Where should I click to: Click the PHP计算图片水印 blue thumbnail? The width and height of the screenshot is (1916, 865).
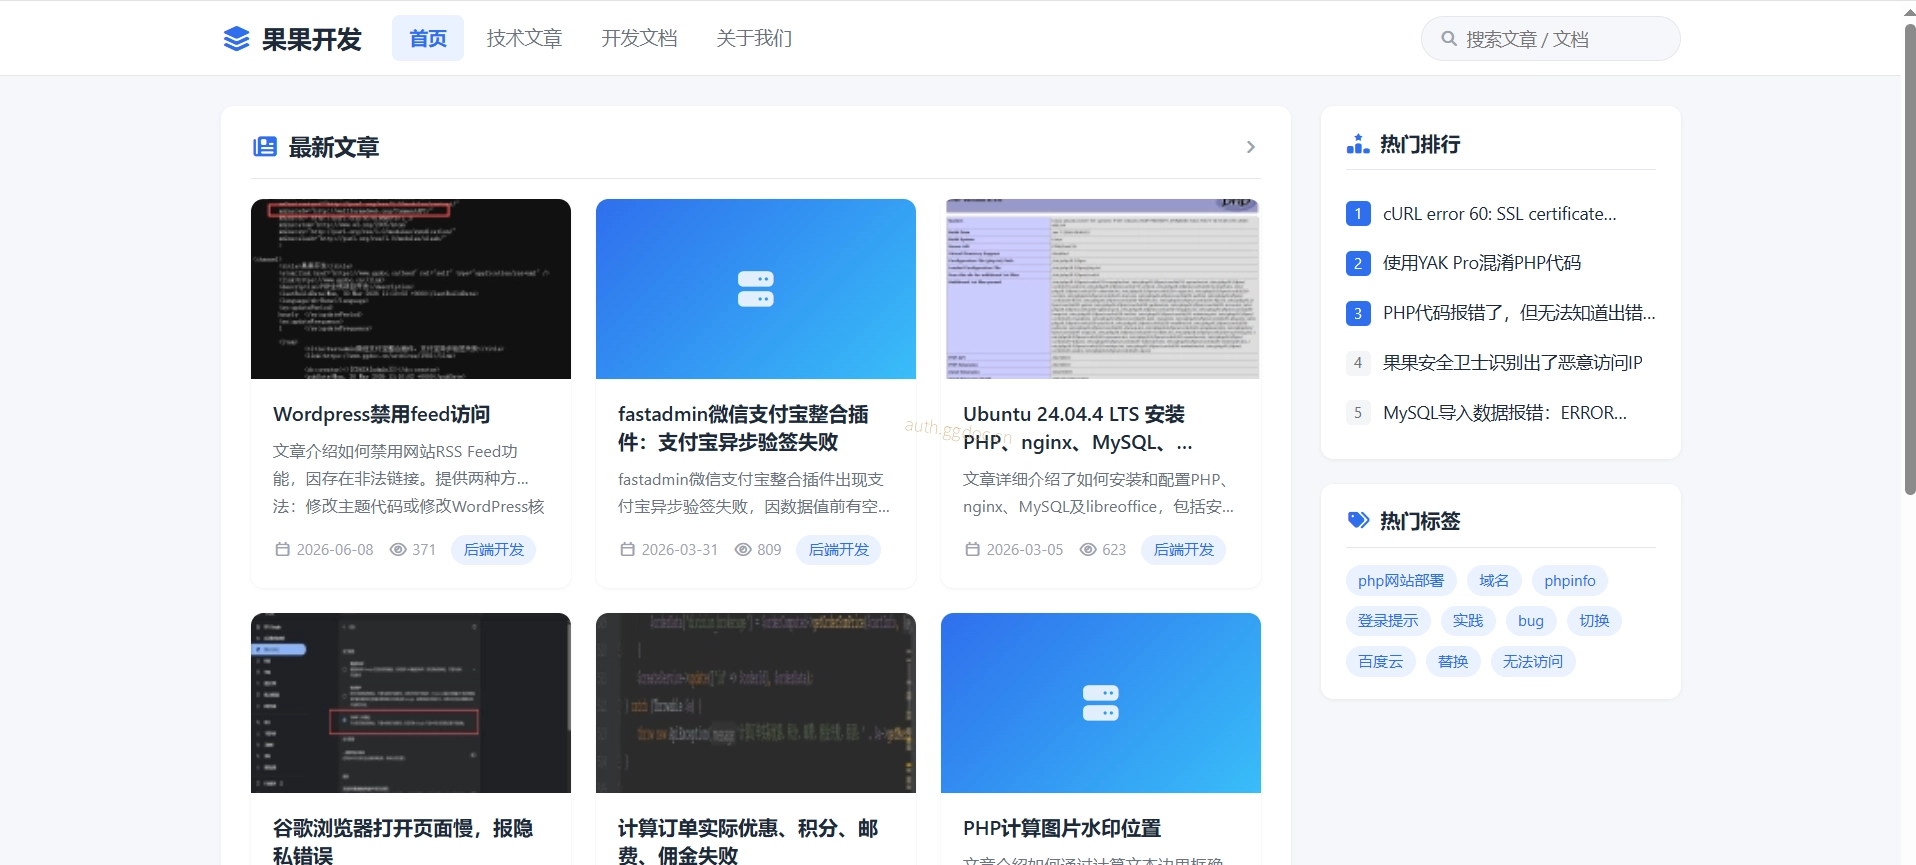coord(1101,703)
